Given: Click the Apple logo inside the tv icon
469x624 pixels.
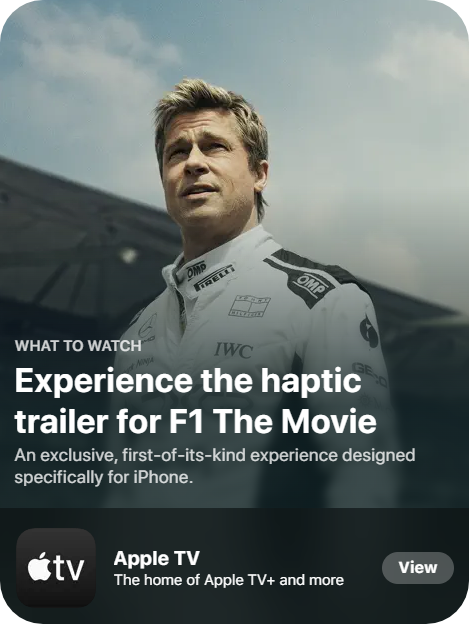Looking at the screenshot, I should [x=39, y=566].
